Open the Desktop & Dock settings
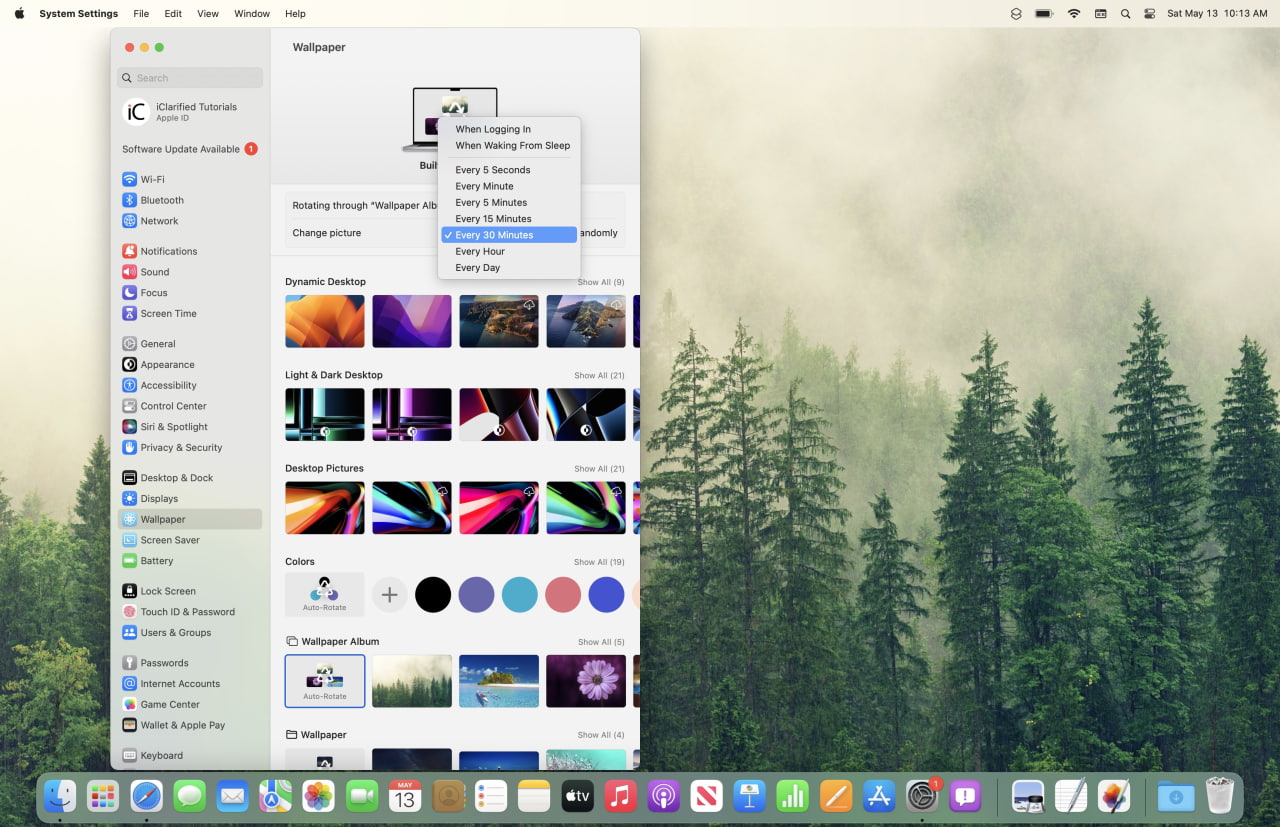Viewport: 1280px width, 827px height. coord(131,477)
